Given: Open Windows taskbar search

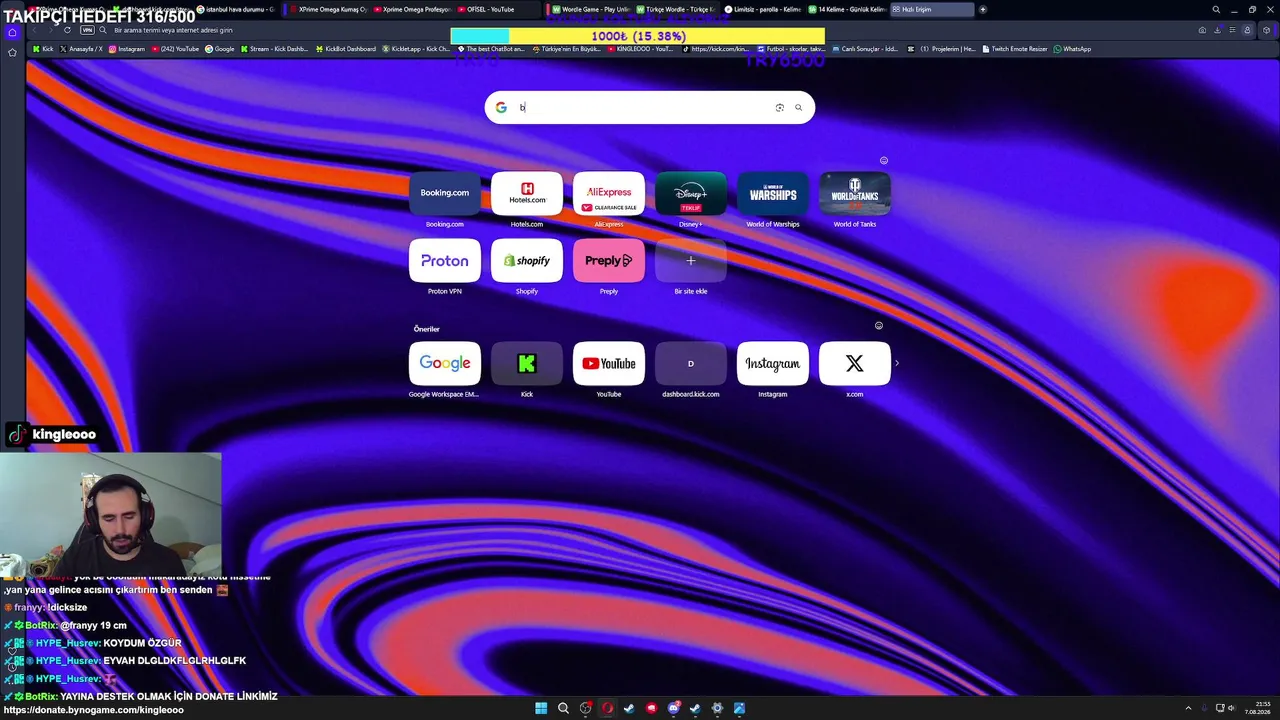Looking at the screenshot, I should 563,708.
